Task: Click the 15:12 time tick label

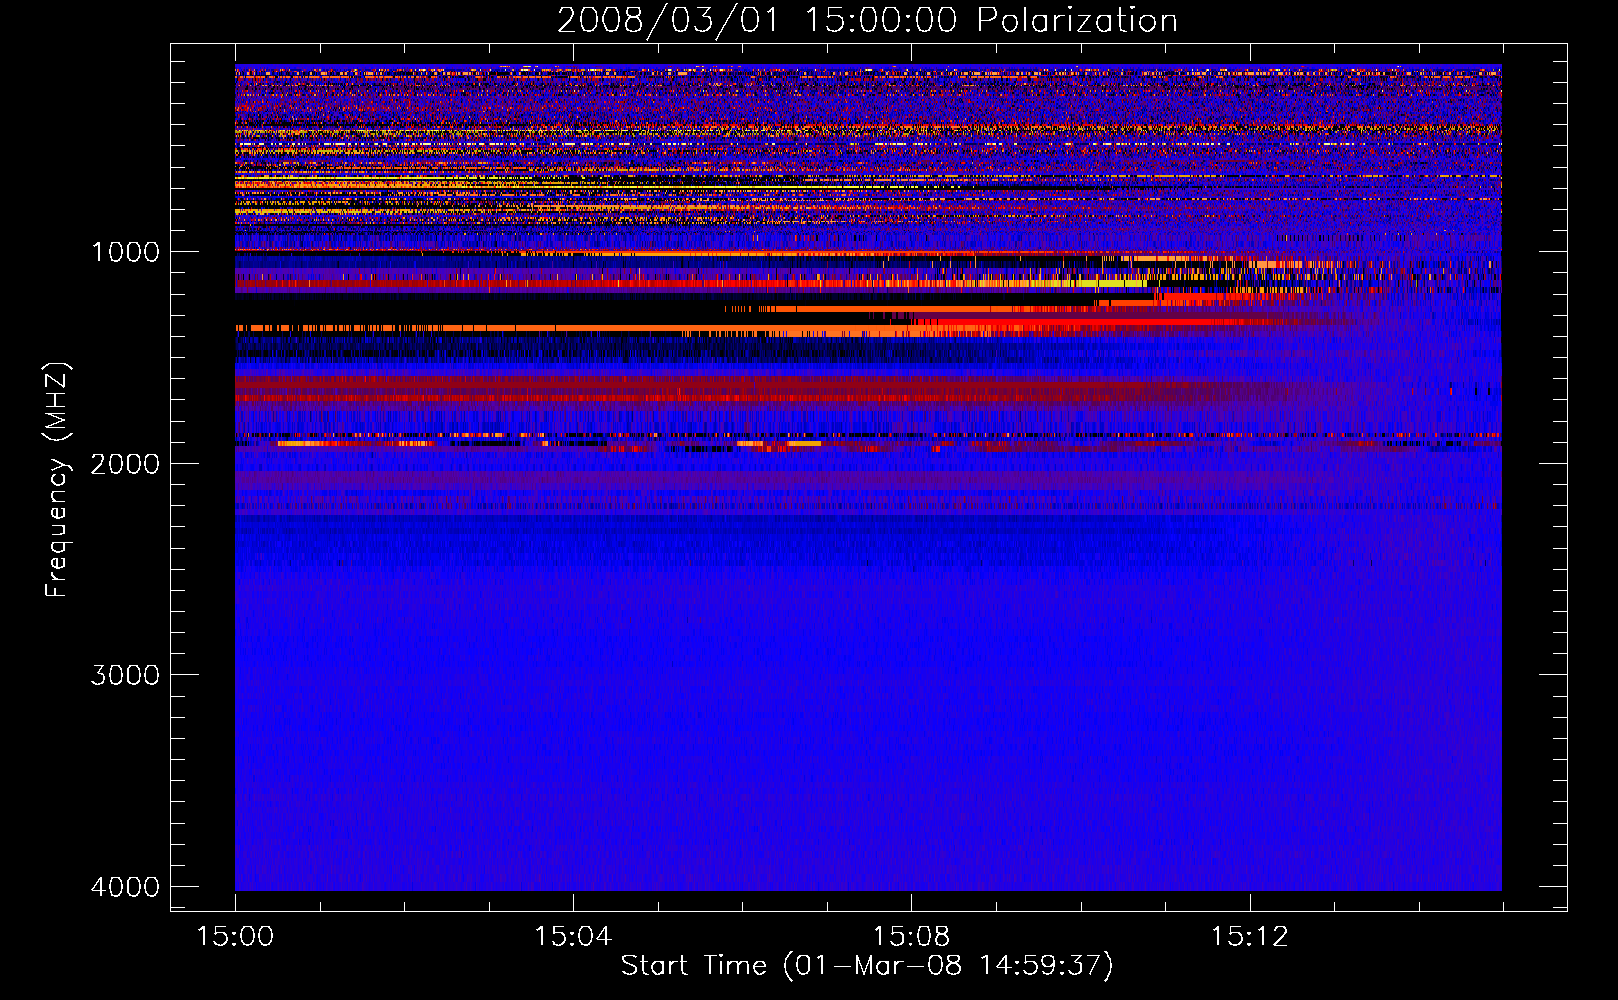Action: [1249, 937]
